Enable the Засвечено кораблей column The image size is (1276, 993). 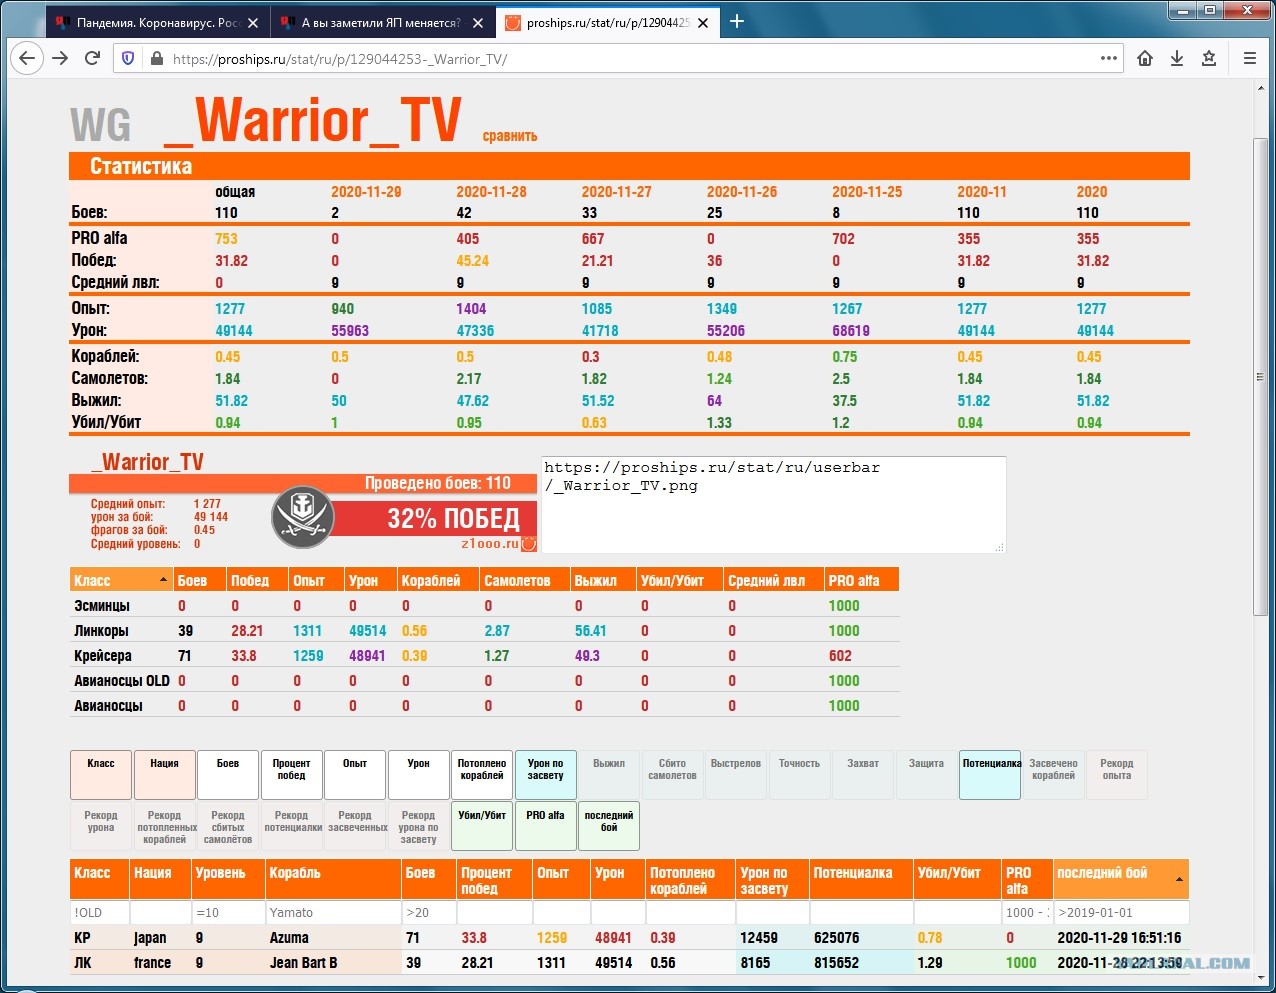1053,775
